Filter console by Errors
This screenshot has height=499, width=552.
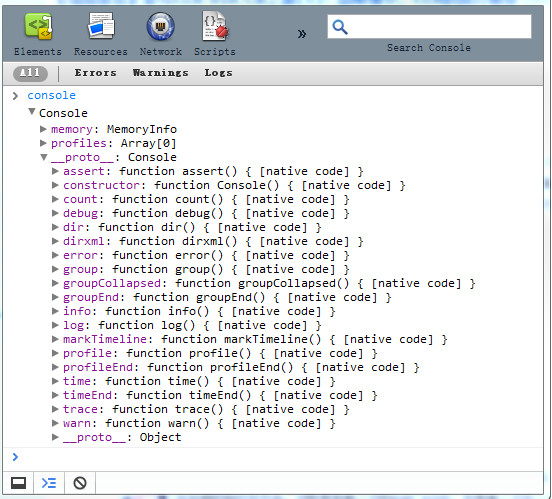click(95, 73)
